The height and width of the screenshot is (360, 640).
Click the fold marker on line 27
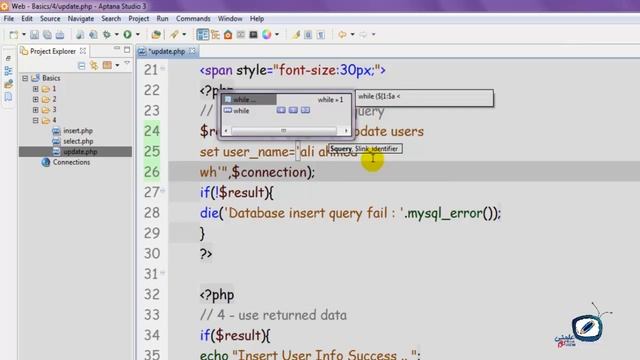pos(163,191)
